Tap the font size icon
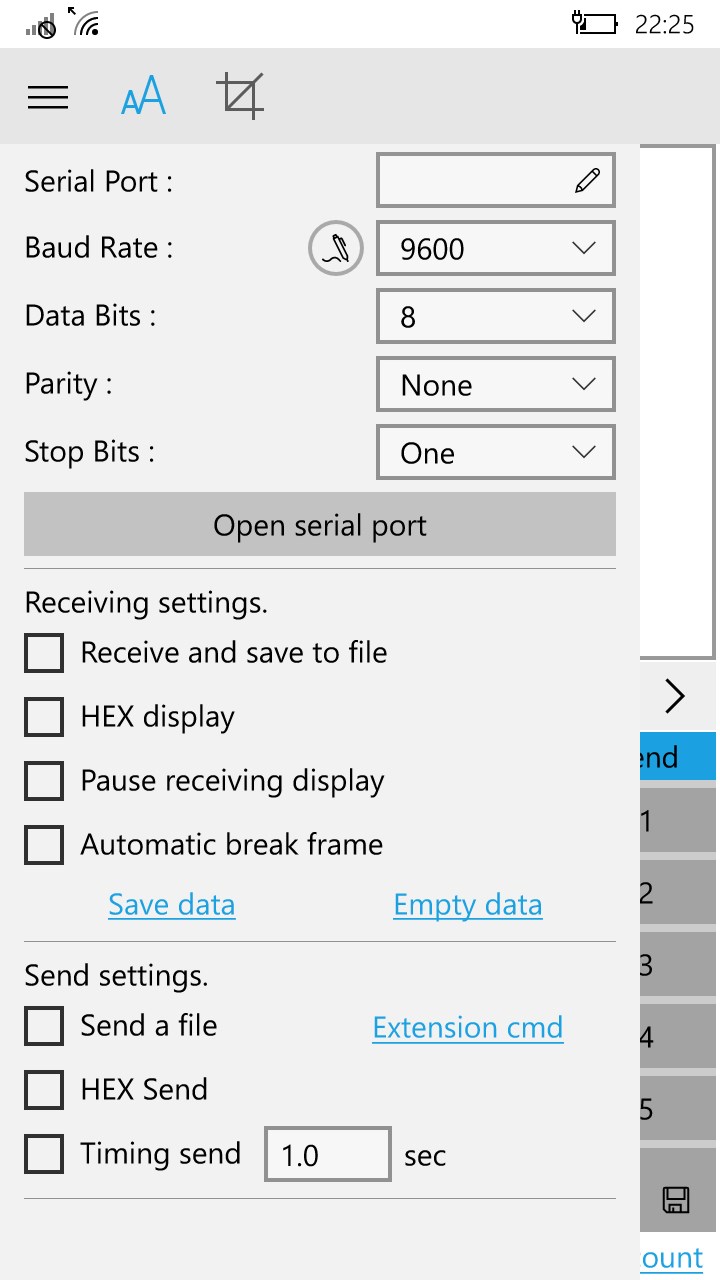Viewport: 720px width, 1280px height. pyautogui.click(x=143, y=97)
